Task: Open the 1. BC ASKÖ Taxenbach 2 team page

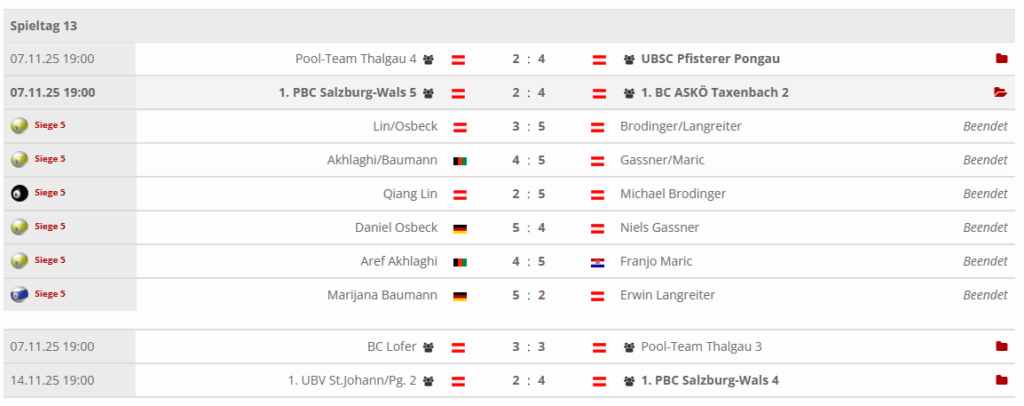Action: tap(715, 93)
